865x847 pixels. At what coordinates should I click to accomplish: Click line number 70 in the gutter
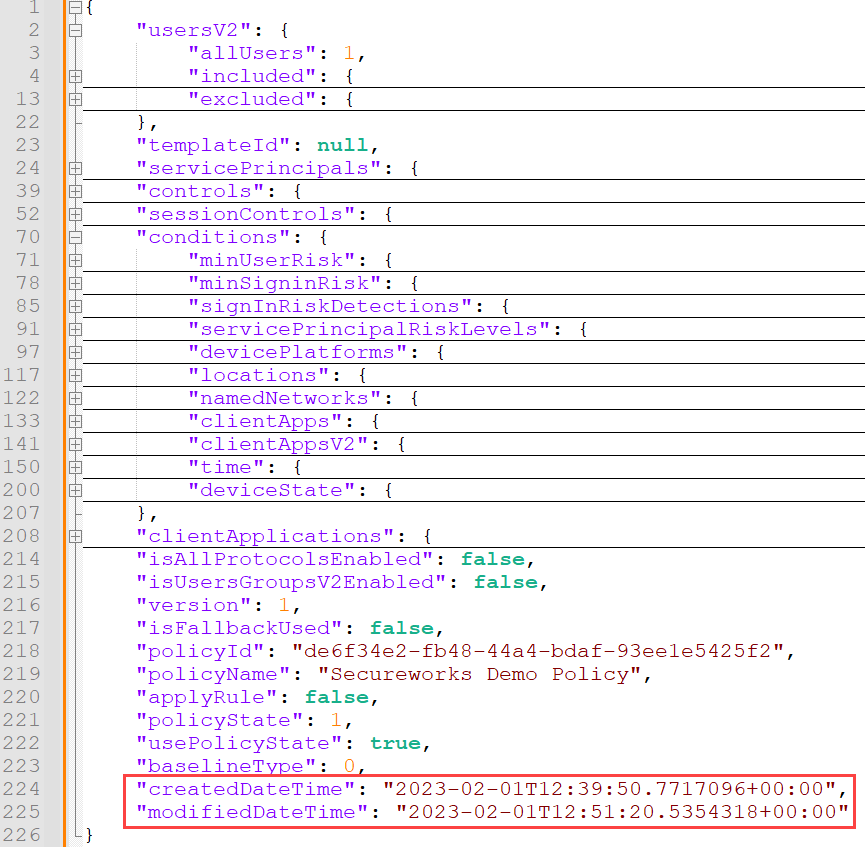coord(28,237)
